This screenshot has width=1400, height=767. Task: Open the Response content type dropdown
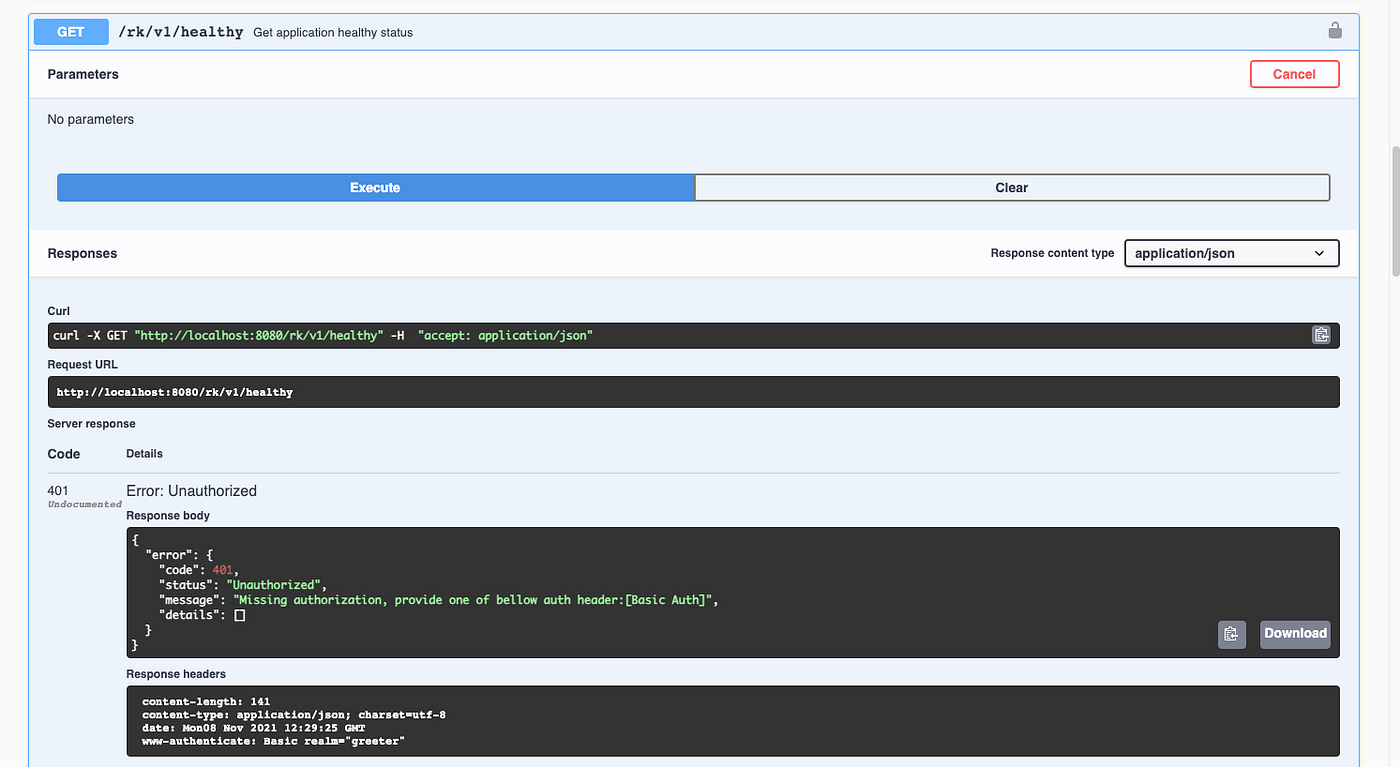pos(1231,253)
